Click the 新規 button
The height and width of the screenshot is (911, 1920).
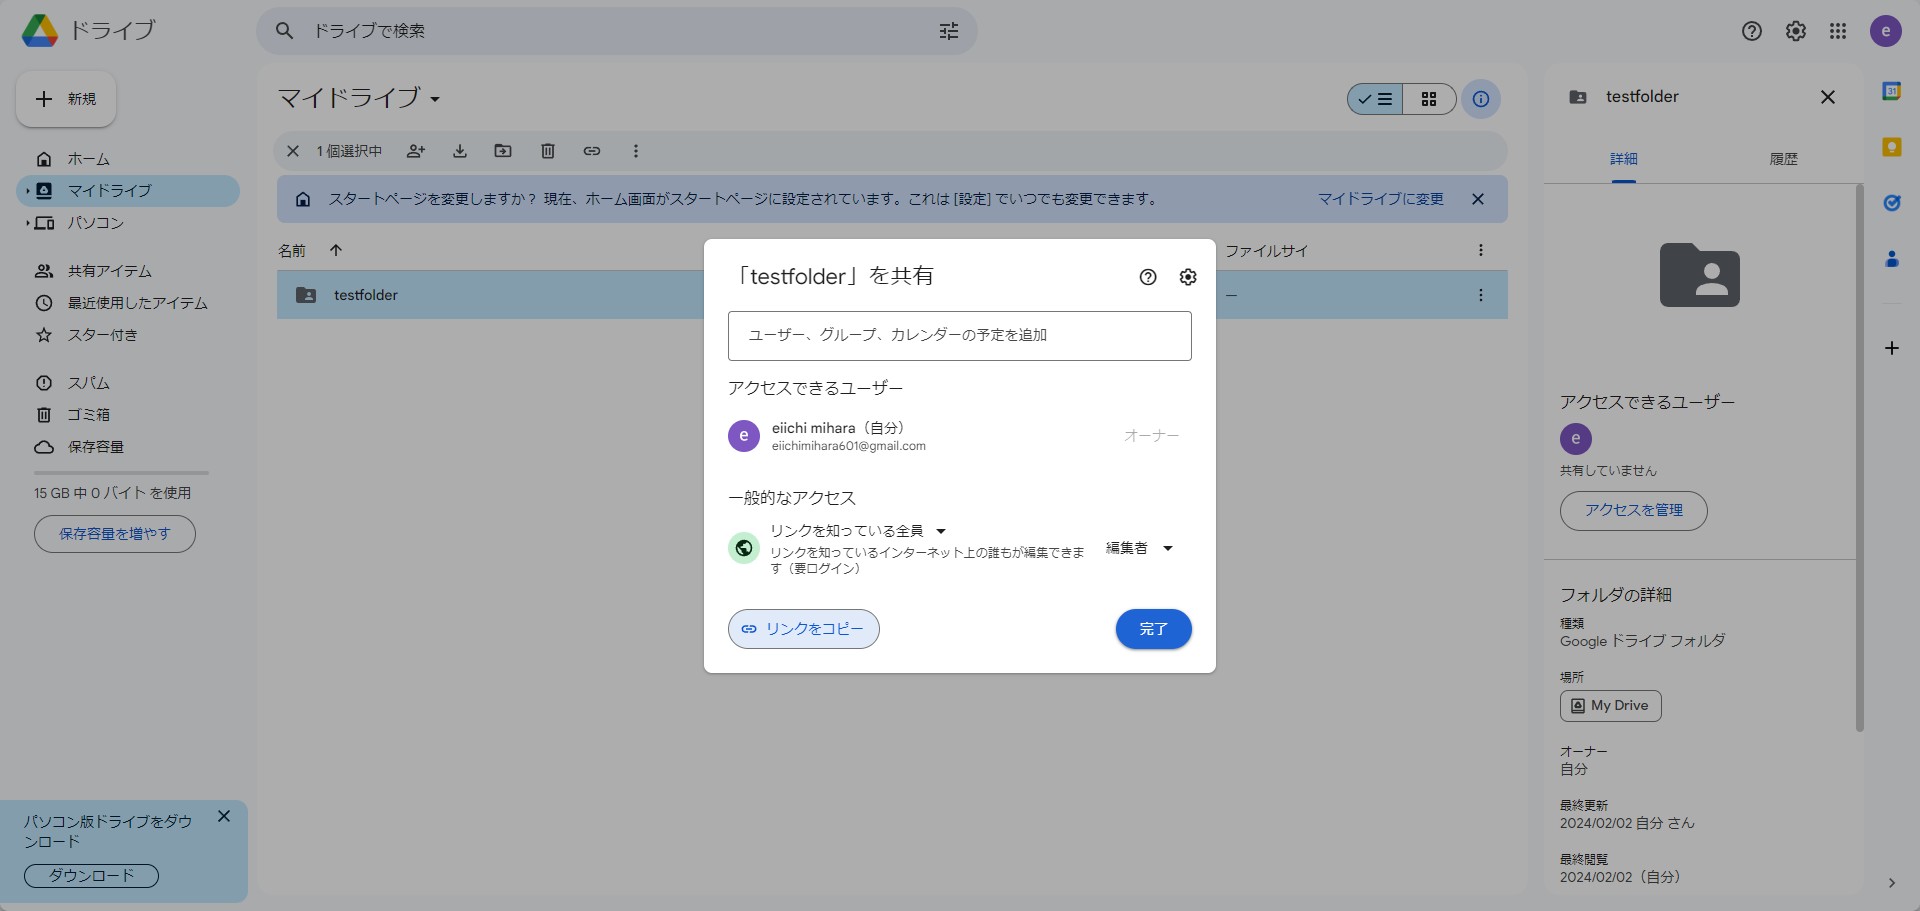point(66,99)
